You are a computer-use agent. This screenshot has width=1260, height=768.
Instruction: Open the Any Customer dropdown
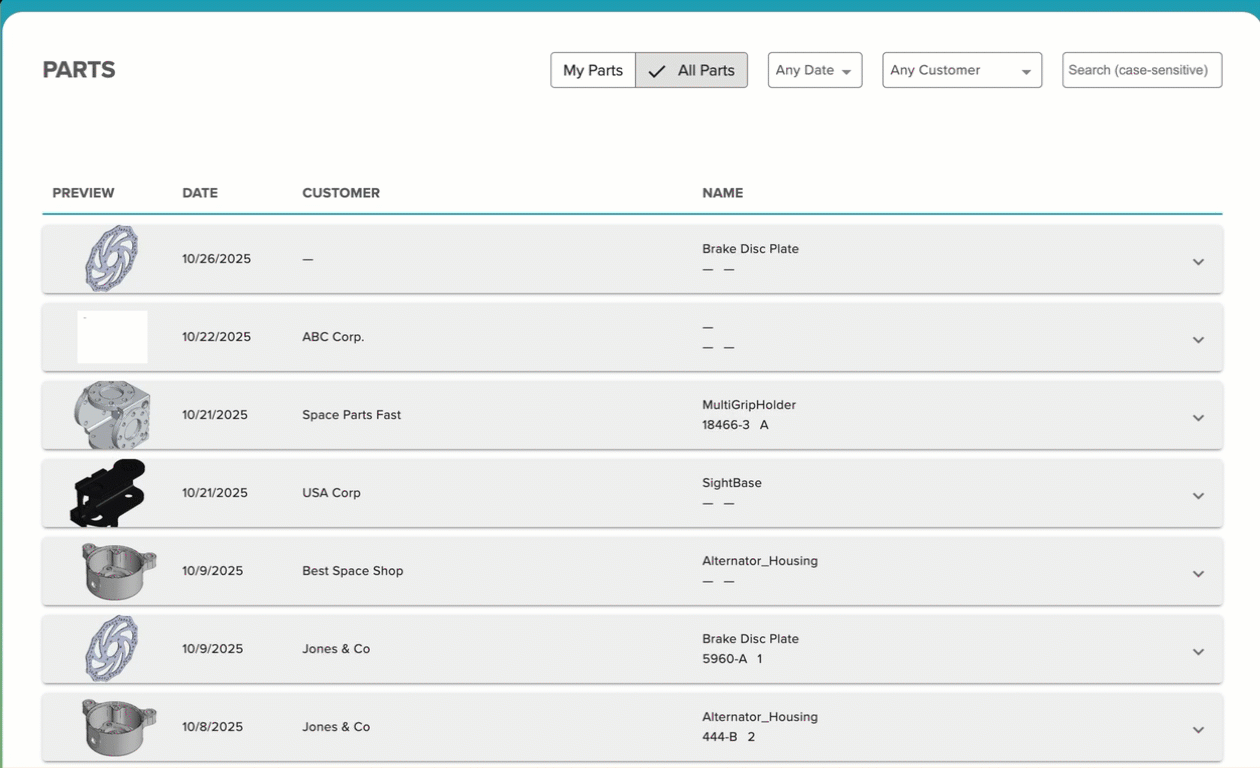tap(961, 70)
